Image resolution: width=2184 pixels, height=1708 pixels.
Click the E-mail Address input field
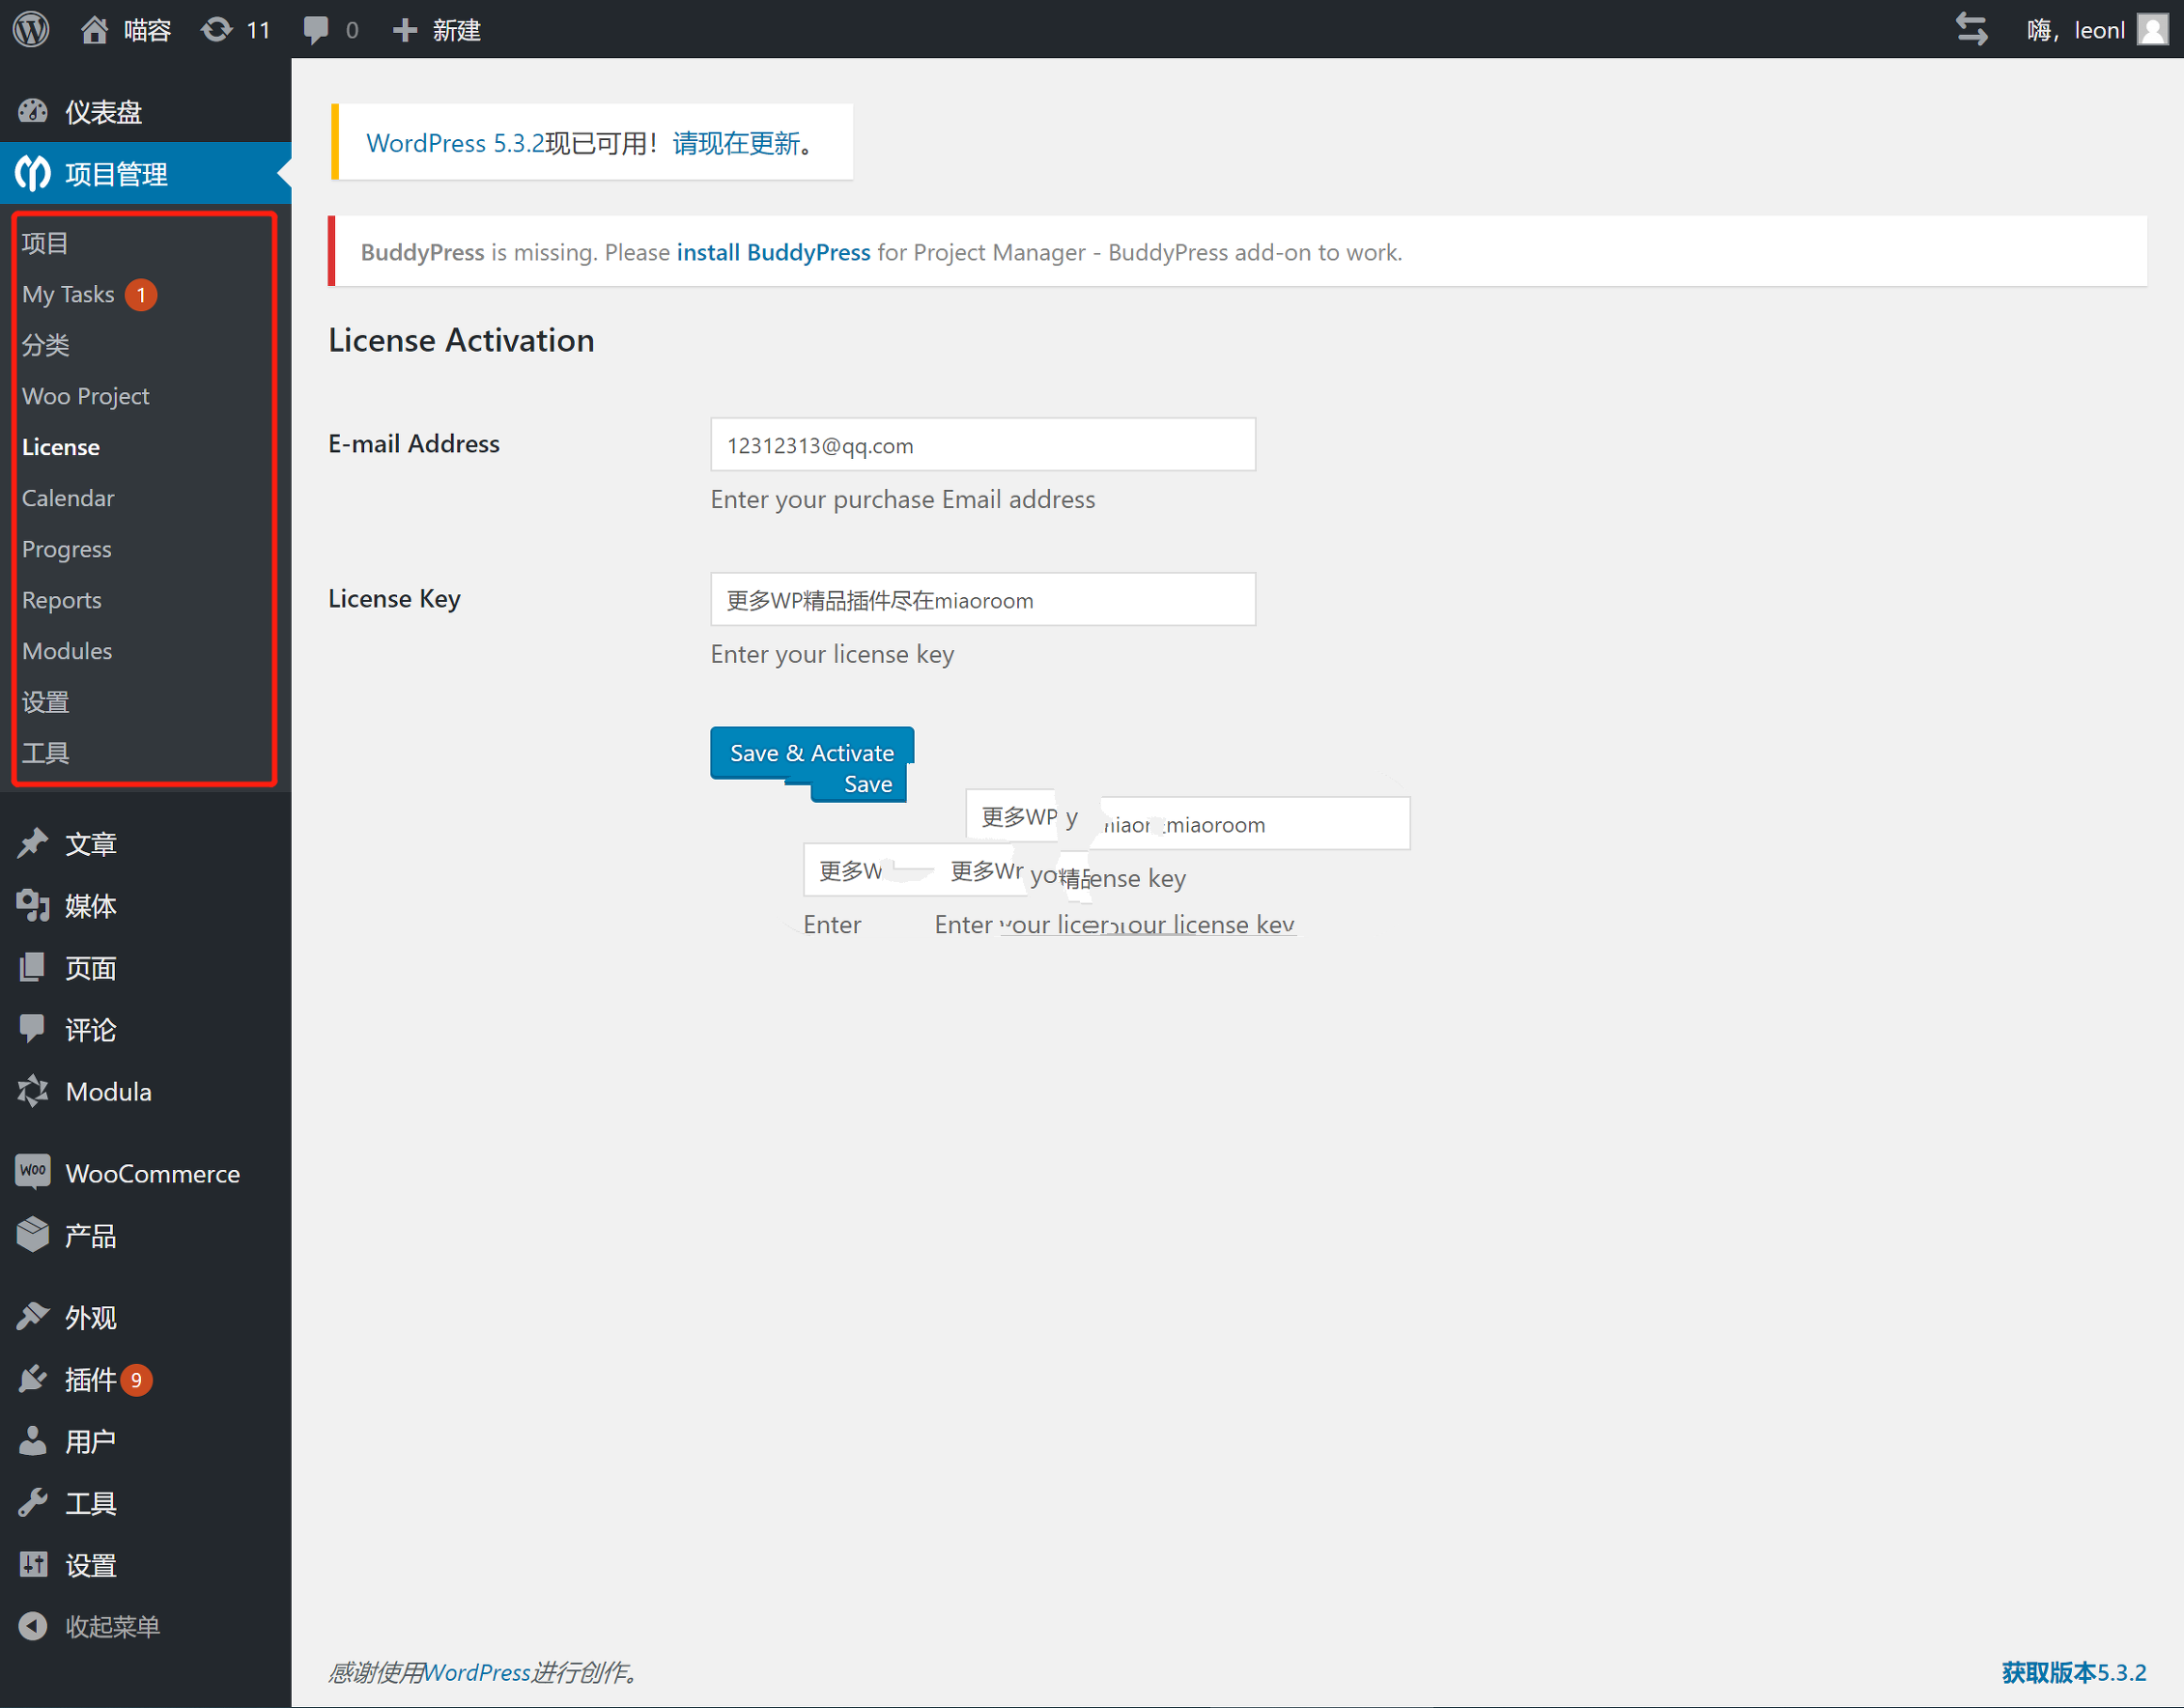click(982, 445)
